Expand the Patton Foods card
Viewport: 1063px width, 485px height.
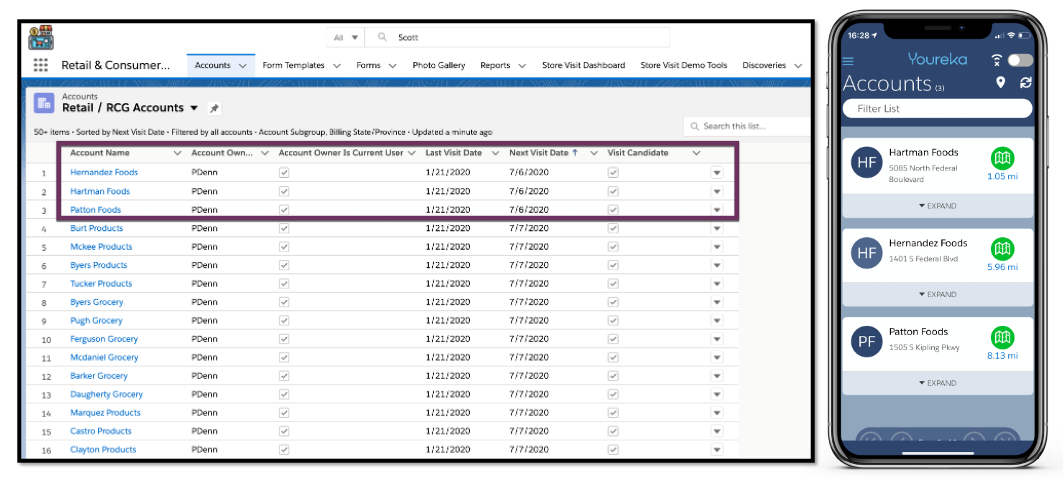tap(938, 383)
